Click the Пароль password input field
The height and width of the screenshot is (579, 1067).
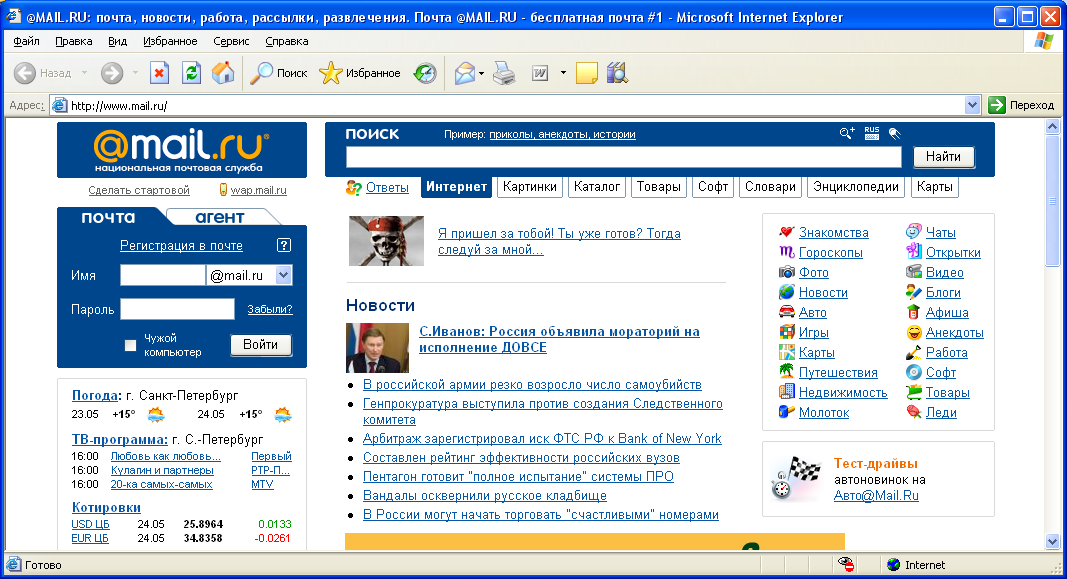pyautogui.click(x=178, y=309)
